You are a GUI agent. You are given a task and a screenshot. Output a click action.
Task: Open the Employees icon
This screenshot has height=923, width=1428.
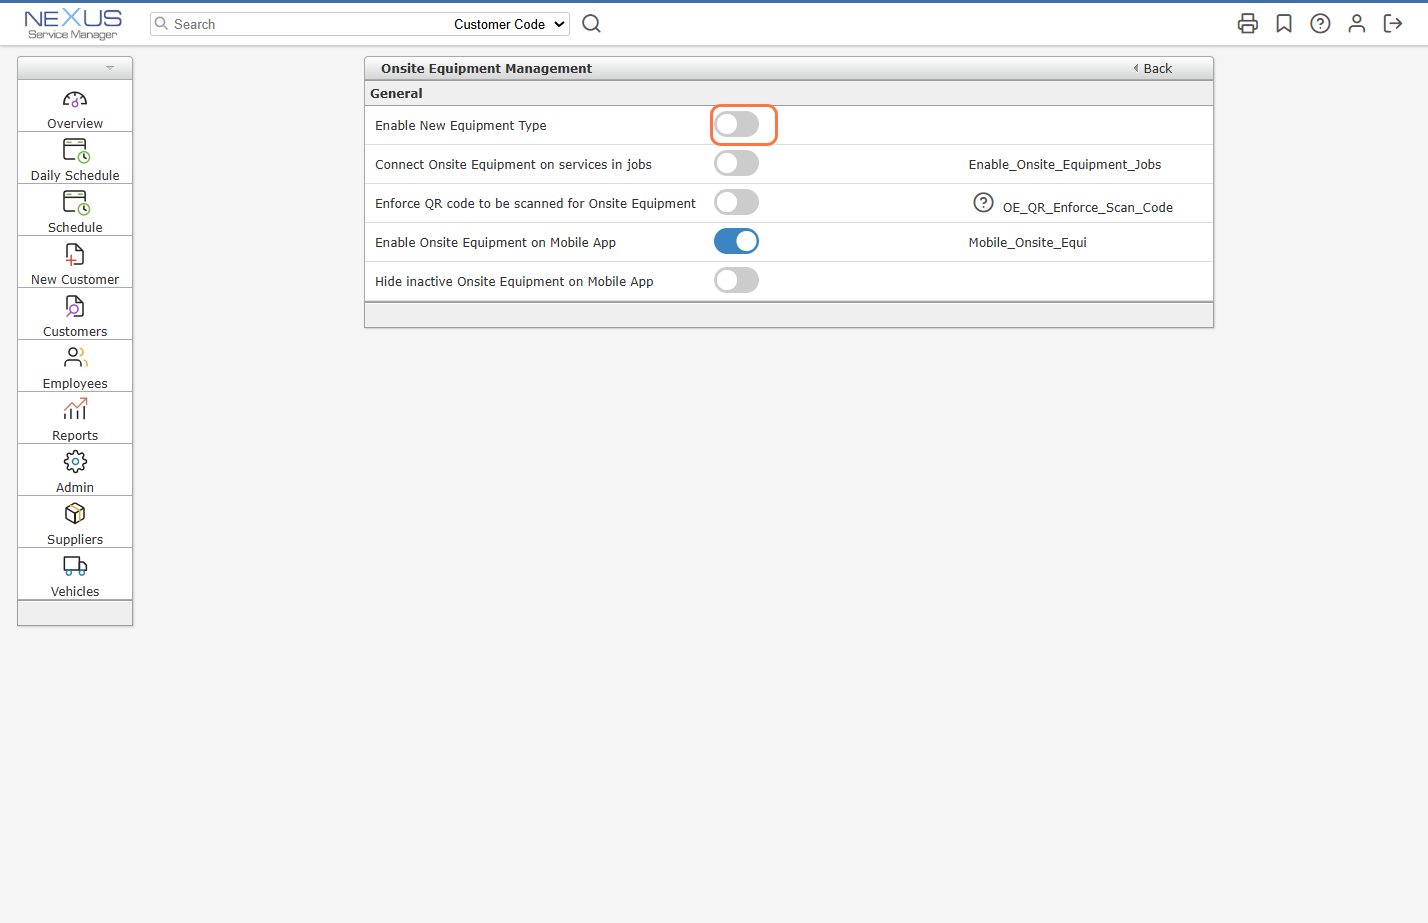click(x=75, y=358)
